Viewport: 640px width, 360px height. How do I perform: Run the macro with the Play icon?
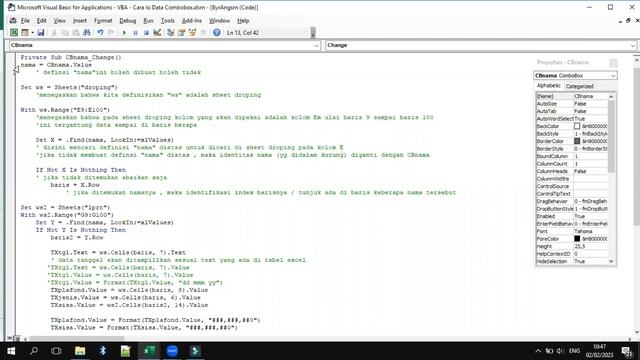(124, 32)
